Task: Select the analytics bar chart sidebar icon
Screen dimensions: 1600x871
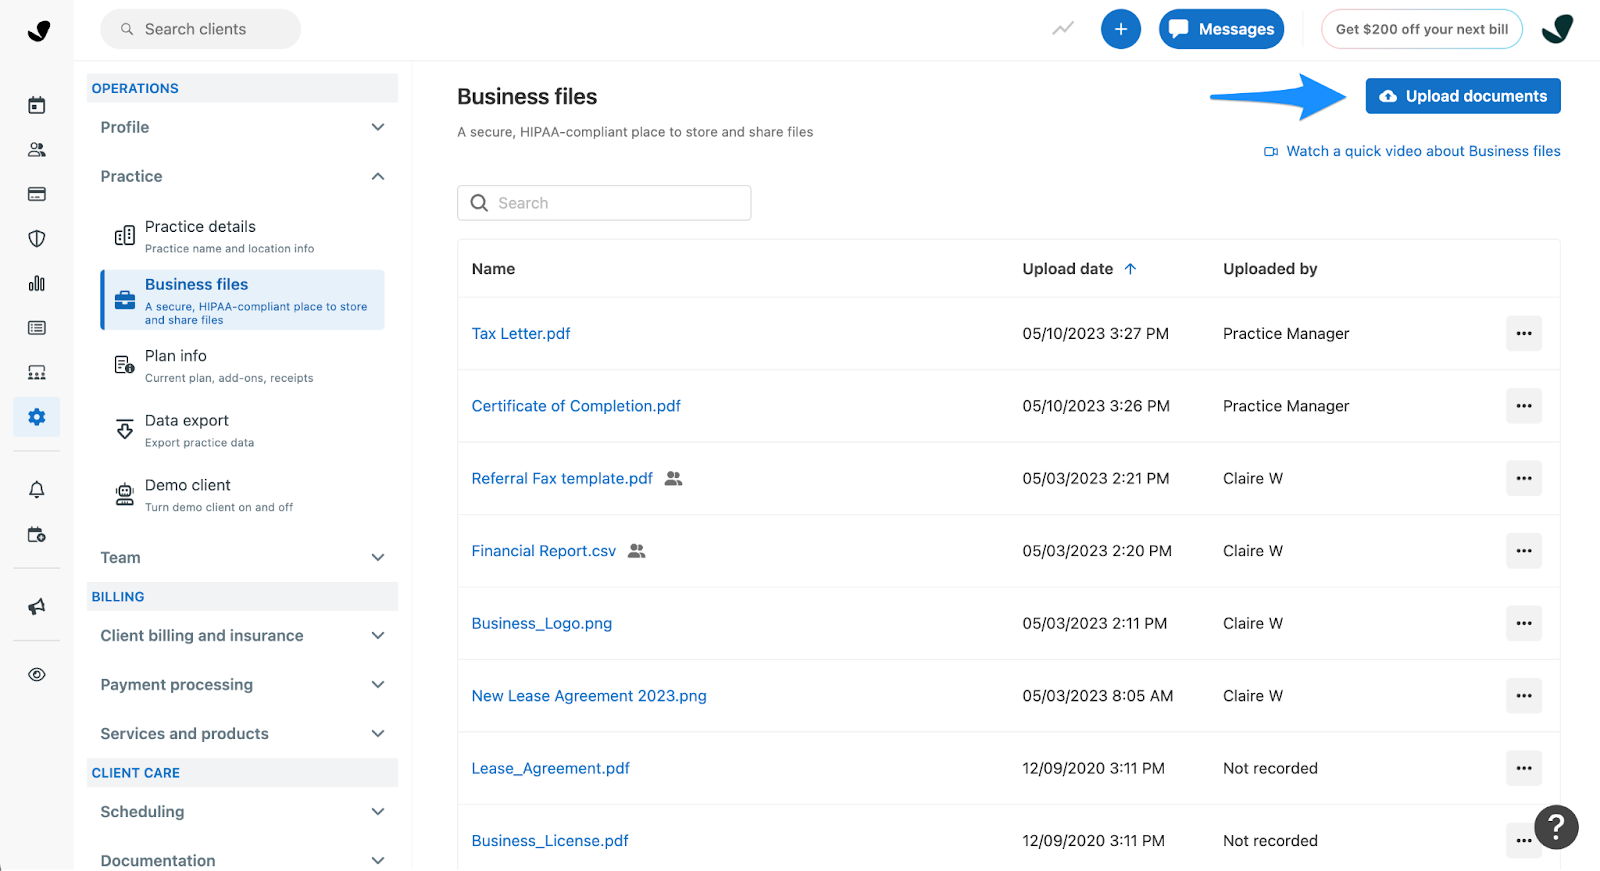Action: pos(37,283)
